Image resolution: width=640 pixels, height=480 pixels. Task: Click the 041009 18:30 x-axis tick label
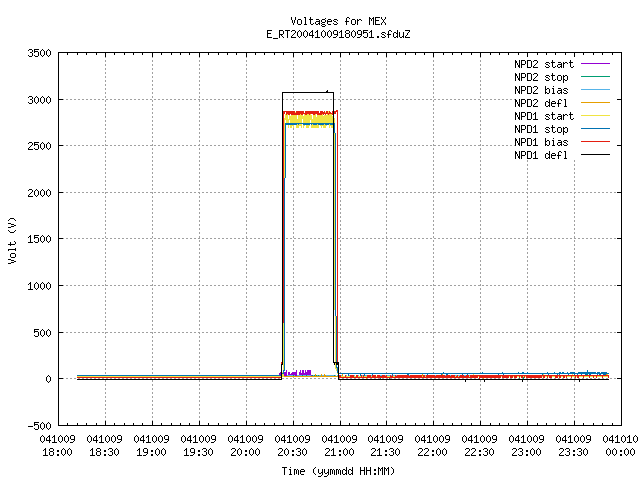104,446
